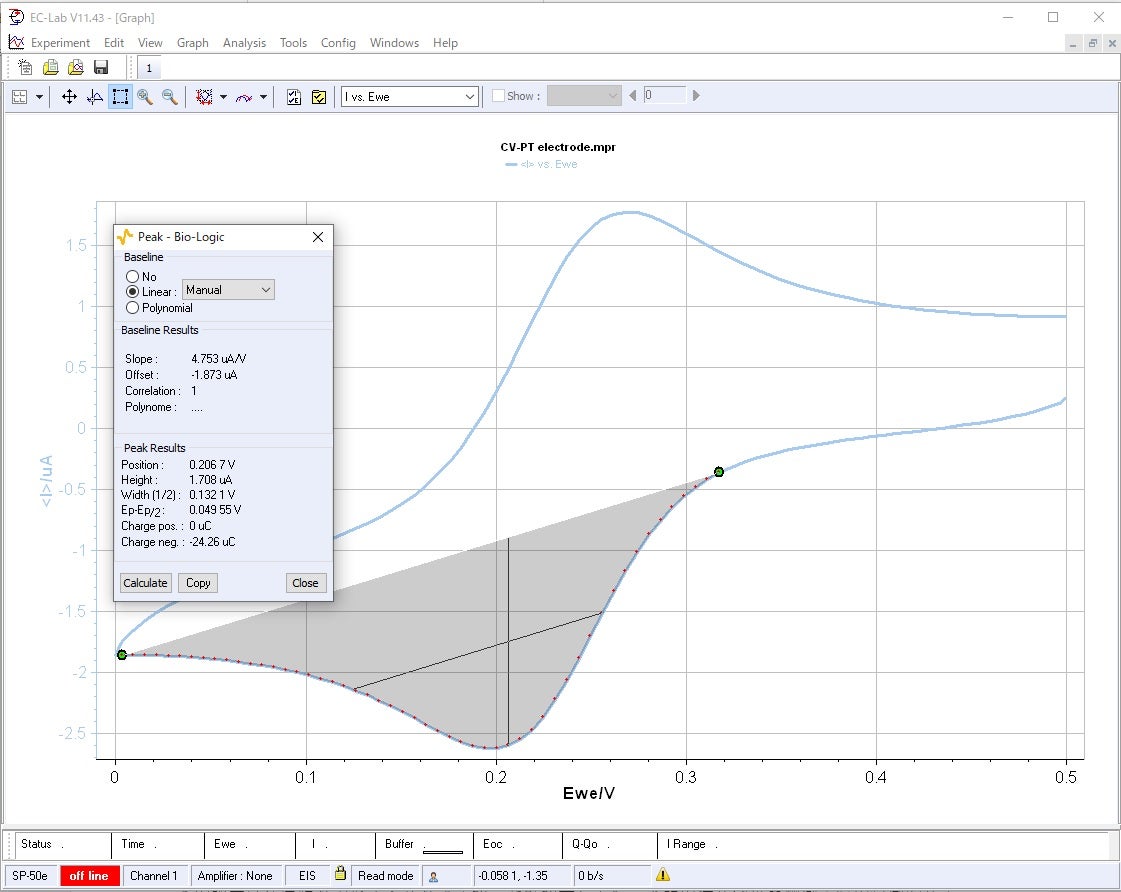Click the 'Channel 1' status panel
Screen dimensions: 1121x892
click(154, 876)
